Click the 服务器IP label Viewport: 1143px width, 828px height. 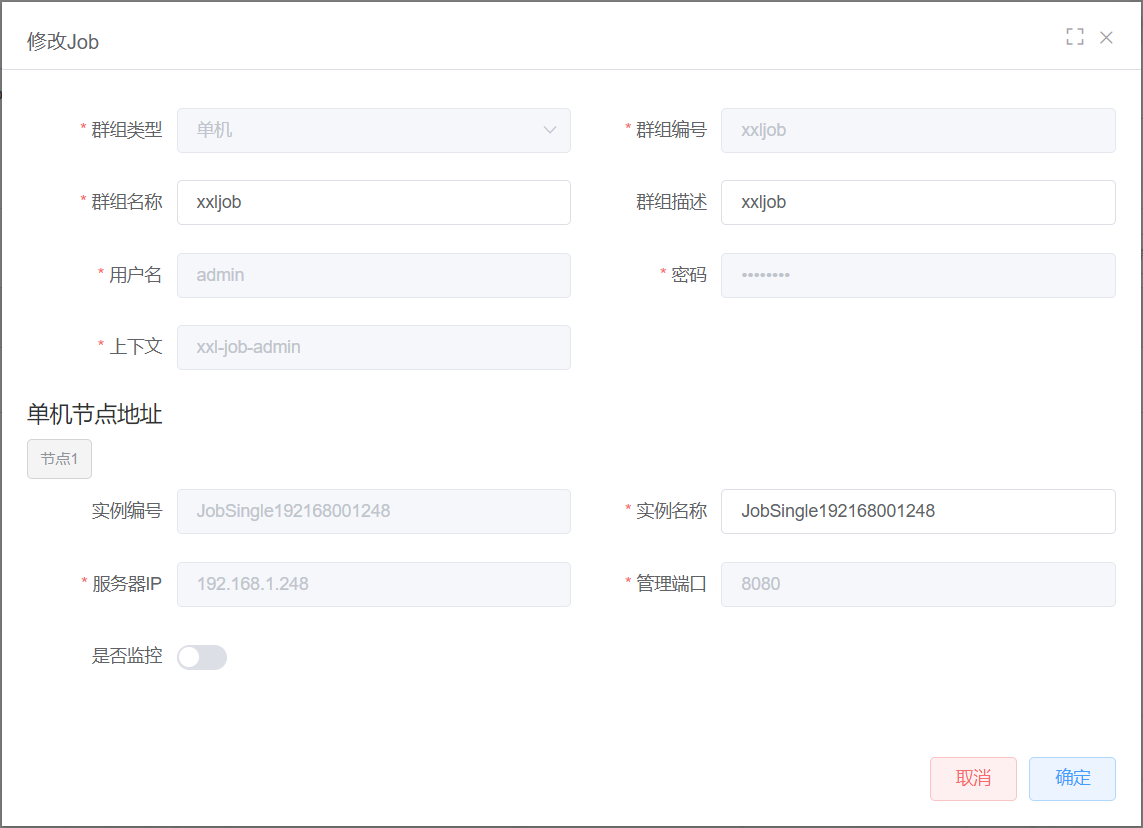click(126, 585)
